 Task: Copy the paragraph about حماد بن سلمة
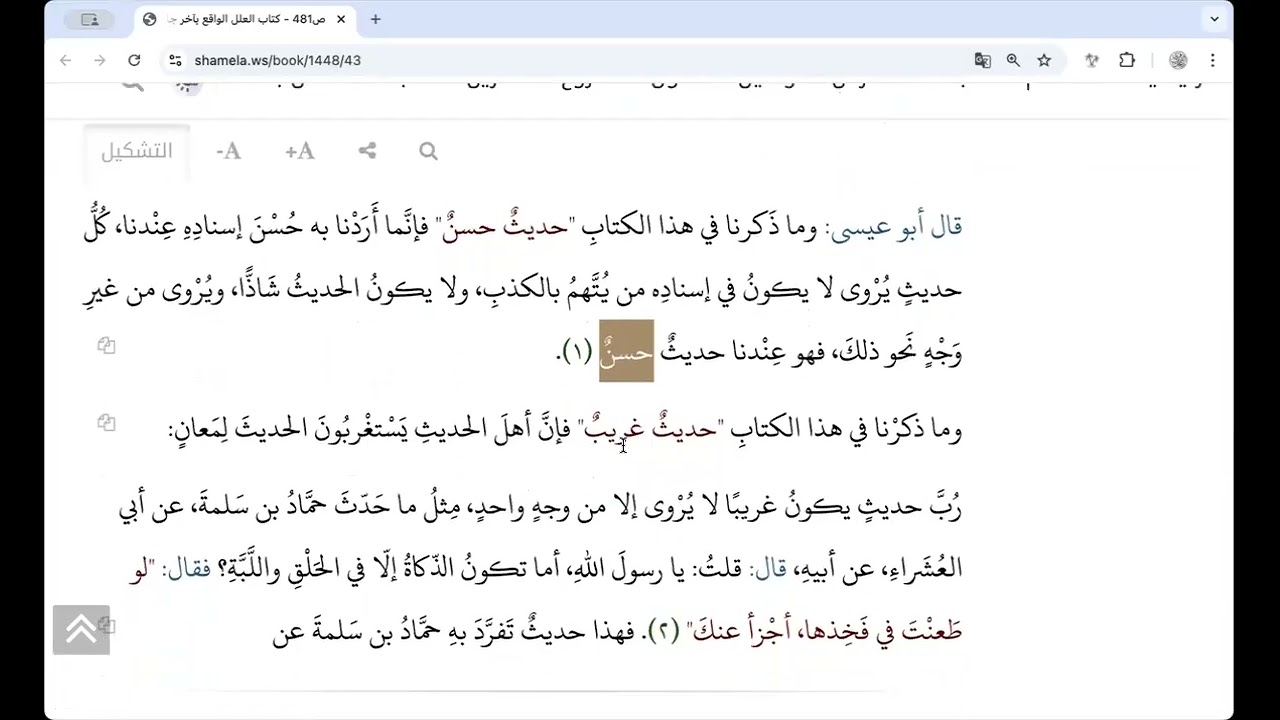(x=106, y=625)
